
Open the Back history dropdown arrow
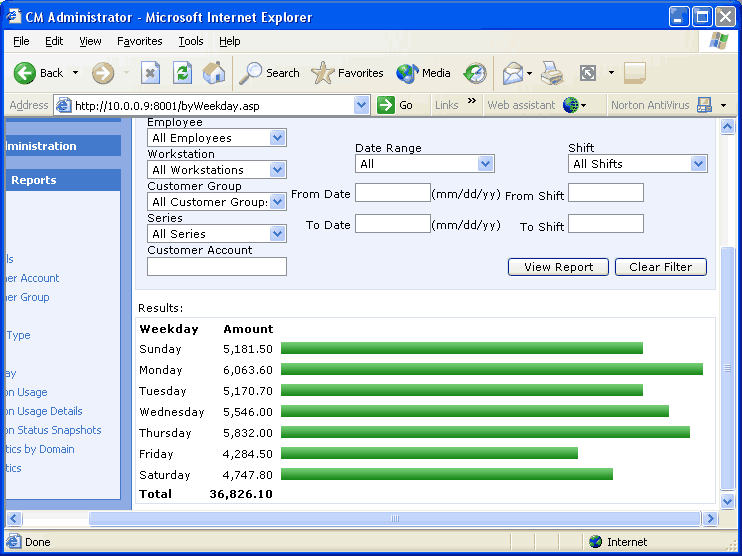pyautogui.click(x=75, y=73)
